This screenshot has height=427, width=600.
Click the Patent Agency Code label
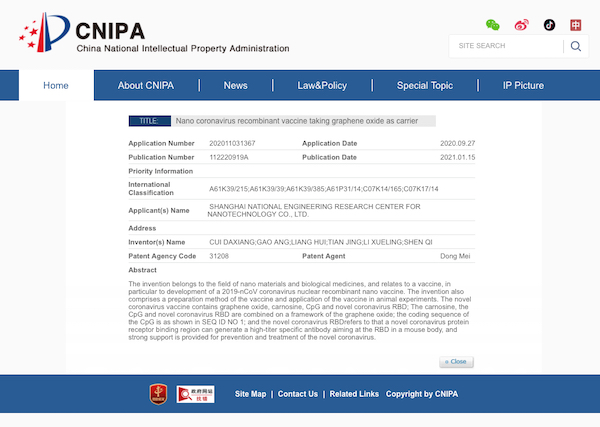coord(162,256)
